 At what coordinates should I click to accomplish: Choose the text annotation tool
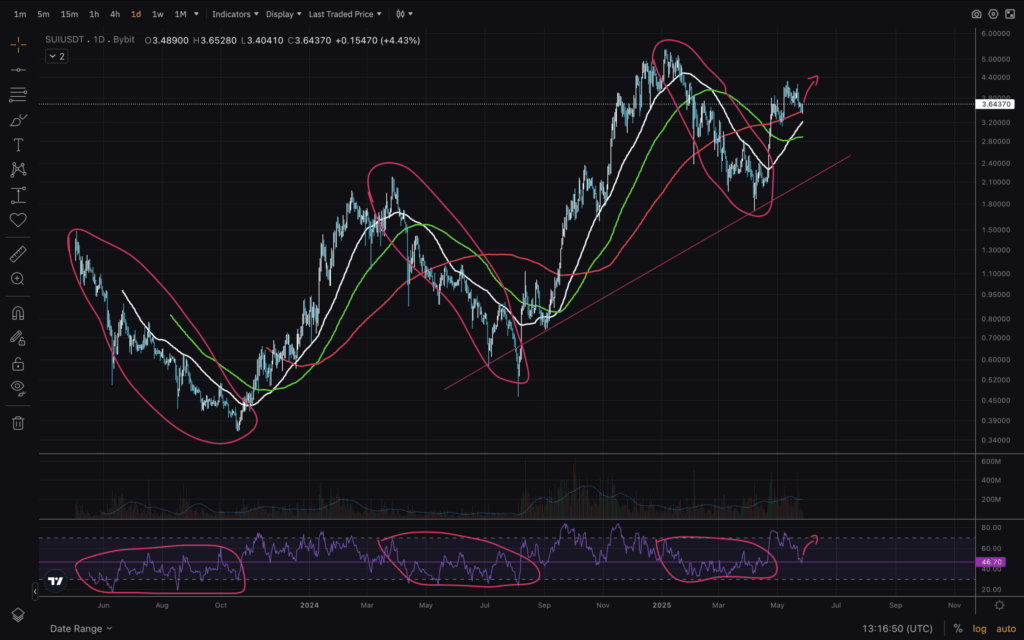[x=18, y=144]
